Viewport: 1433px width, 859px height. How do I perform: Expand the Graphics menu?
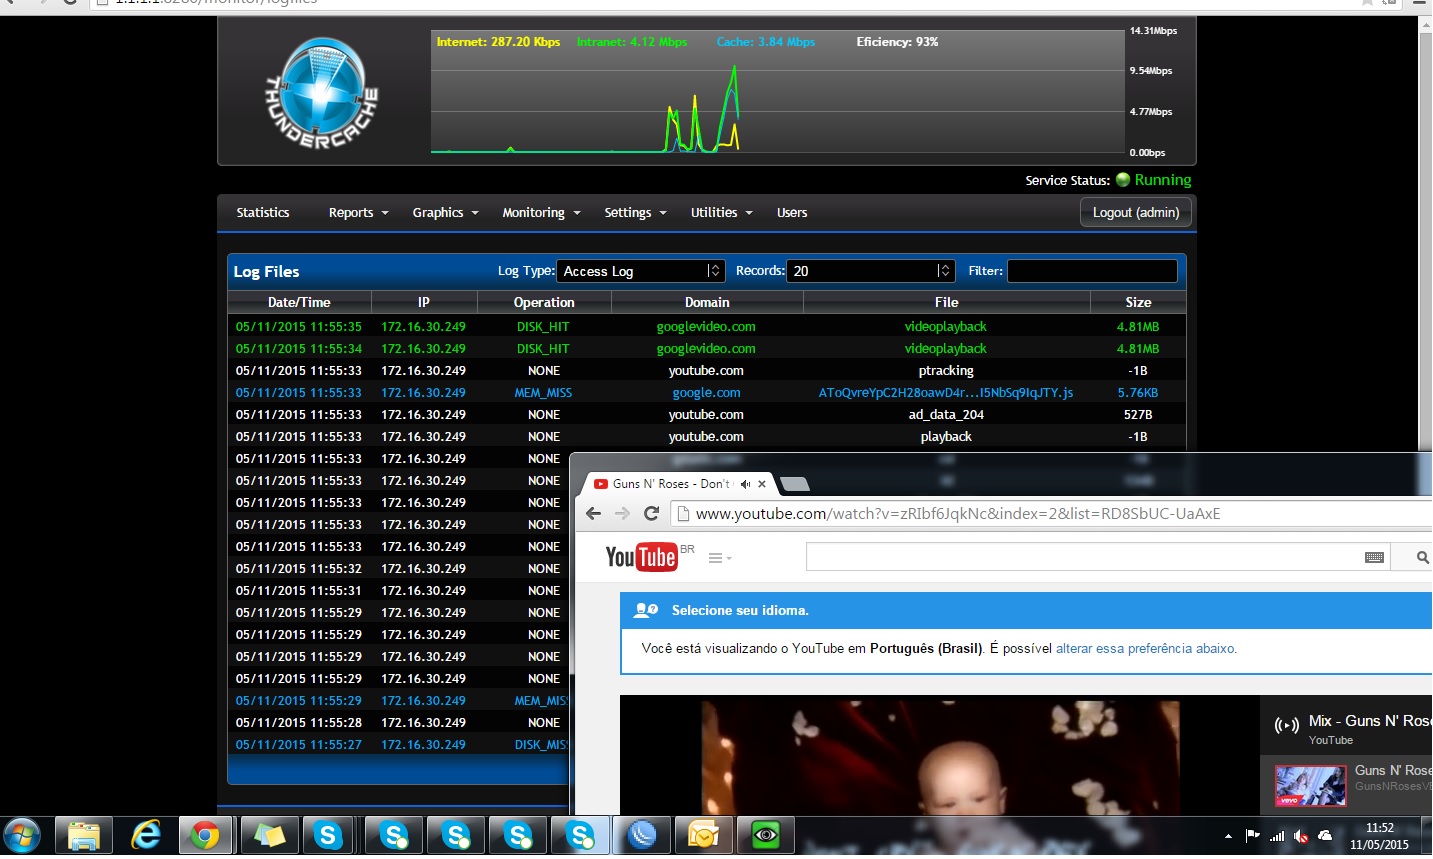[x=445, y=213]
